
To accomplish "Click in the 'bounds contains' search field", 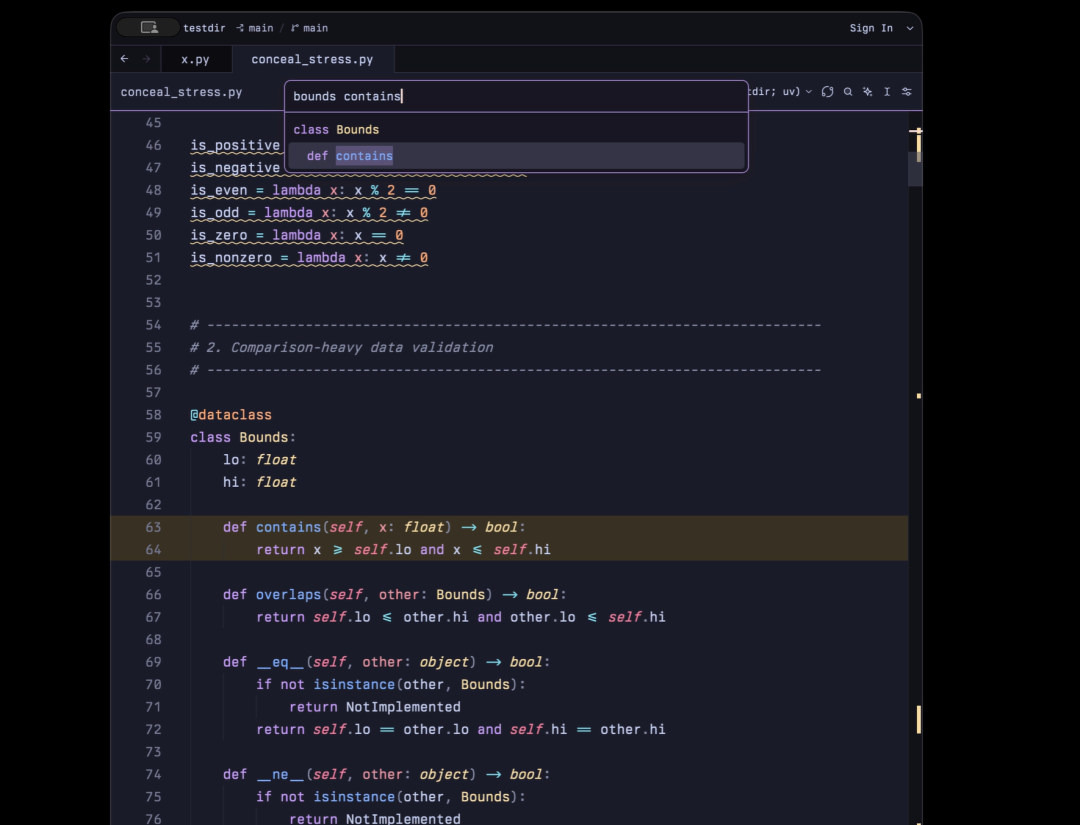I will 516,96.
